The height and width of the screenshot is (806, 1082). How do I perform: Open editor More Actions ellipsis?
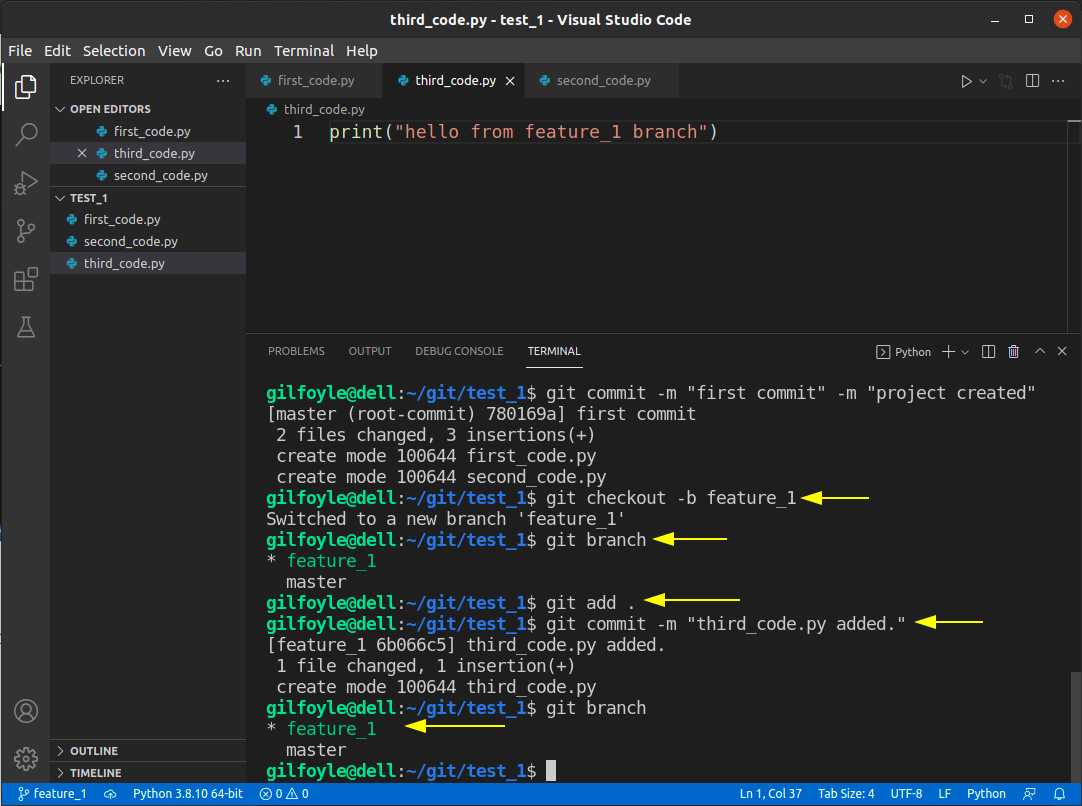(x=1058, y=81)
